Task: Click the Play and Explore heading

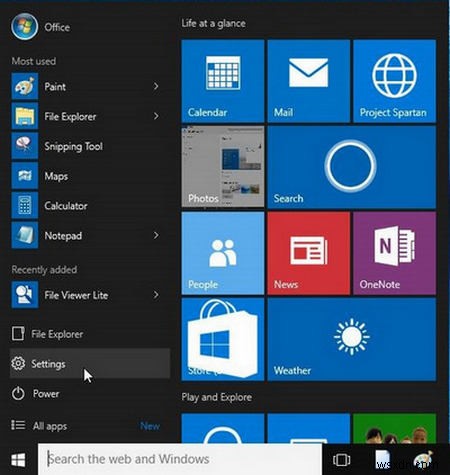Action: pyautogui.click(x=217, y=397)
